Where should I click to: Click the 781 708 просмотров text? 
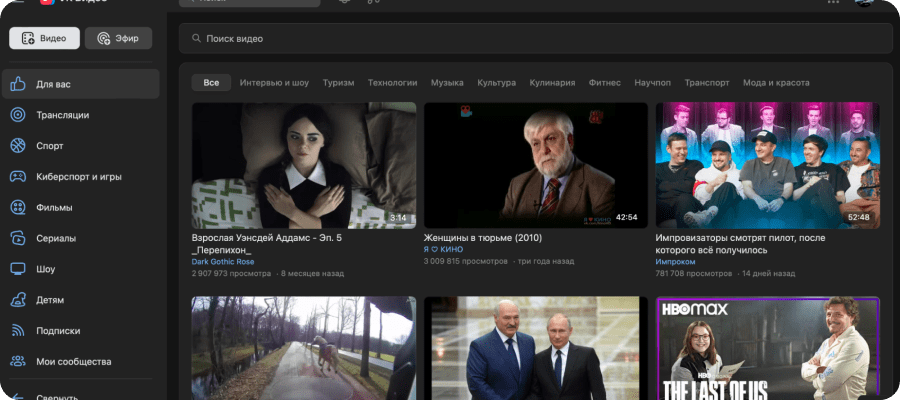coord(694,274)
